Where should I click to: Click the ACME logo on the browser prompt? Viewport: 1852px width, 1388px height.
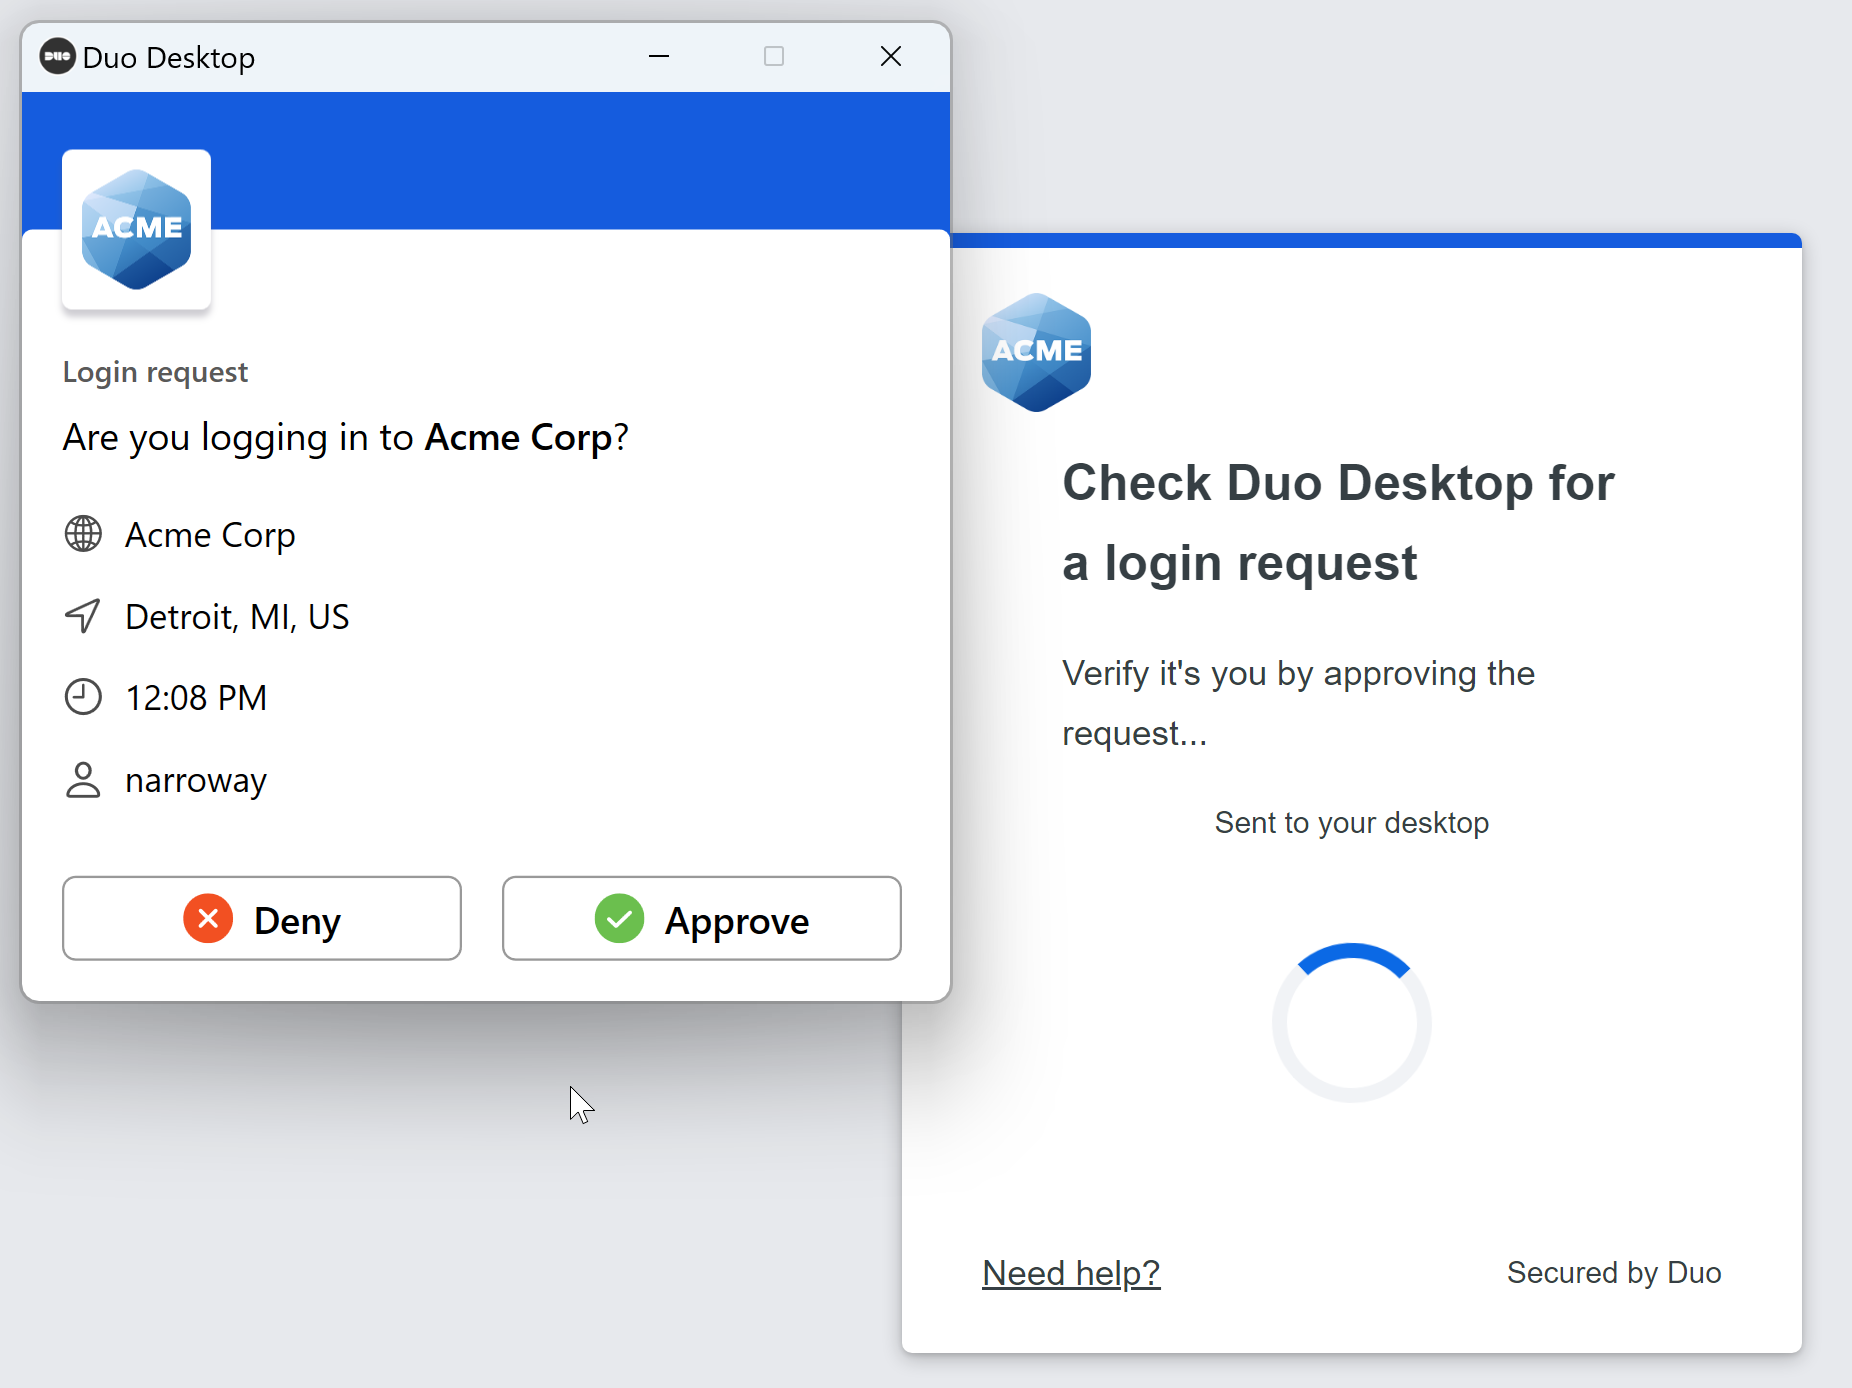point(1036,352)
